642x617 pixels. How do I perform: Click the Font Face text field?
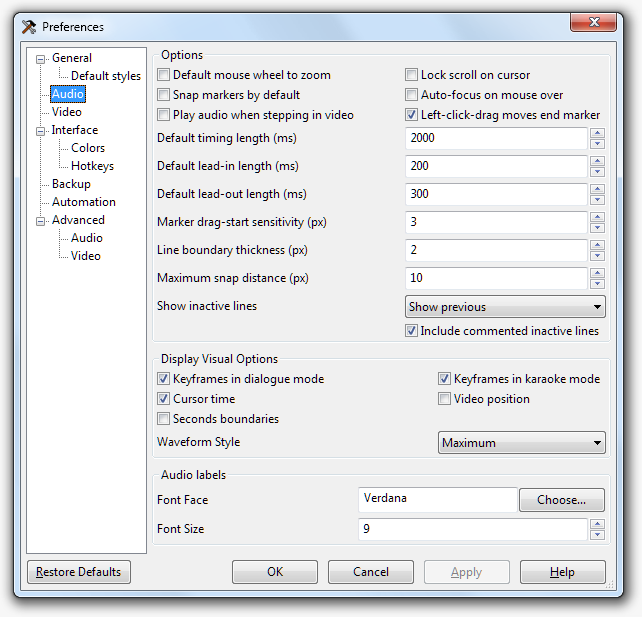(437, 499)
